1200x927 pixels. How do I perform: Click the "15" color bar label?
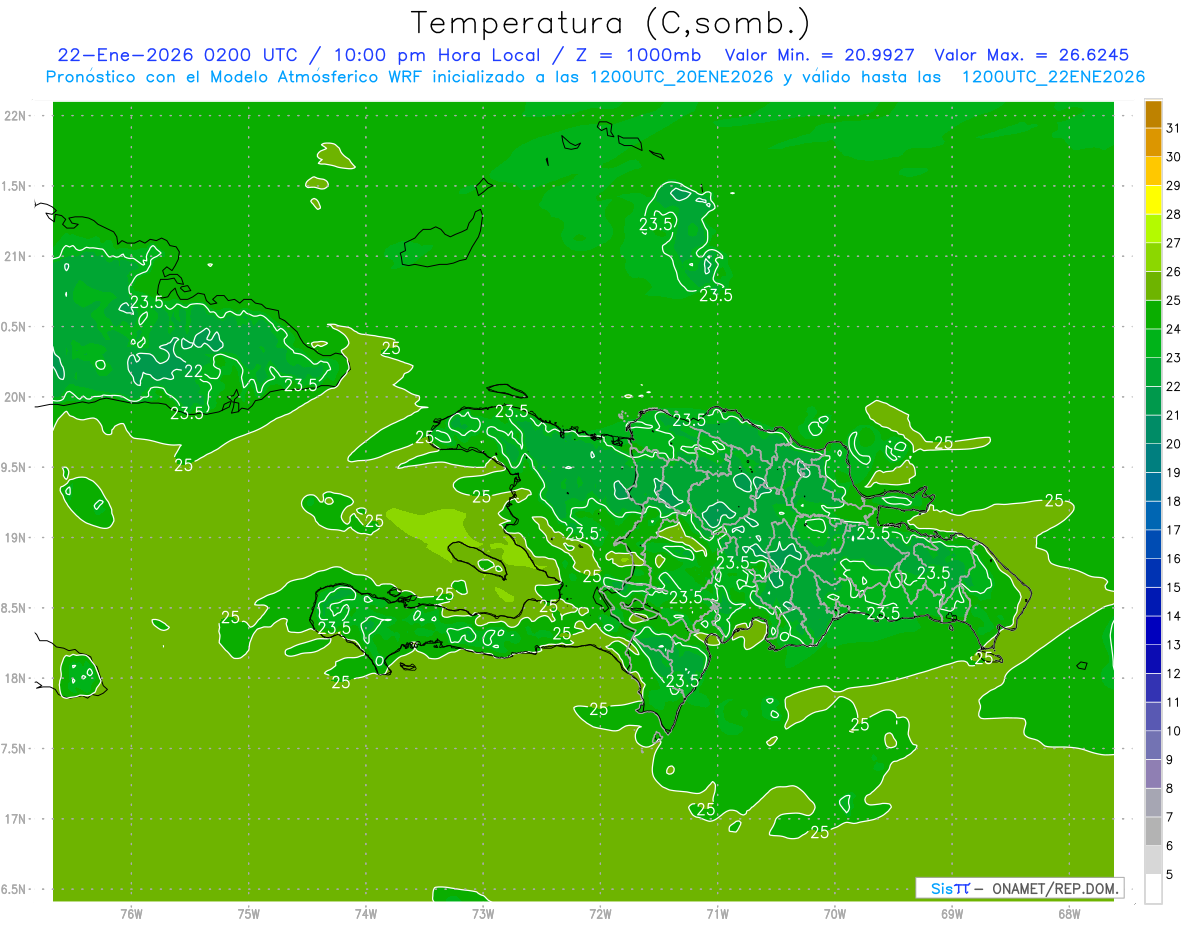pyautogui.click(x=1174, y=587)
